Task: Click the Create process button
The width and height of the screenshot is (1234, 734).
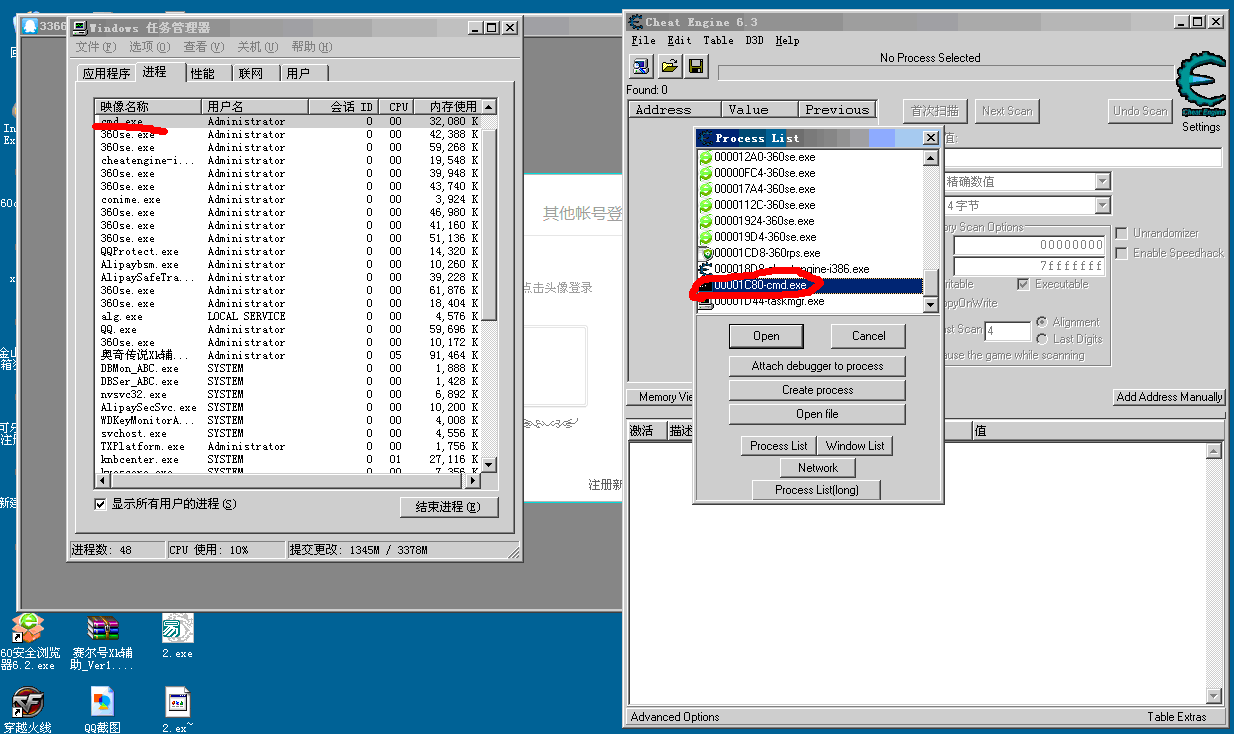Action: coord(817,390)
